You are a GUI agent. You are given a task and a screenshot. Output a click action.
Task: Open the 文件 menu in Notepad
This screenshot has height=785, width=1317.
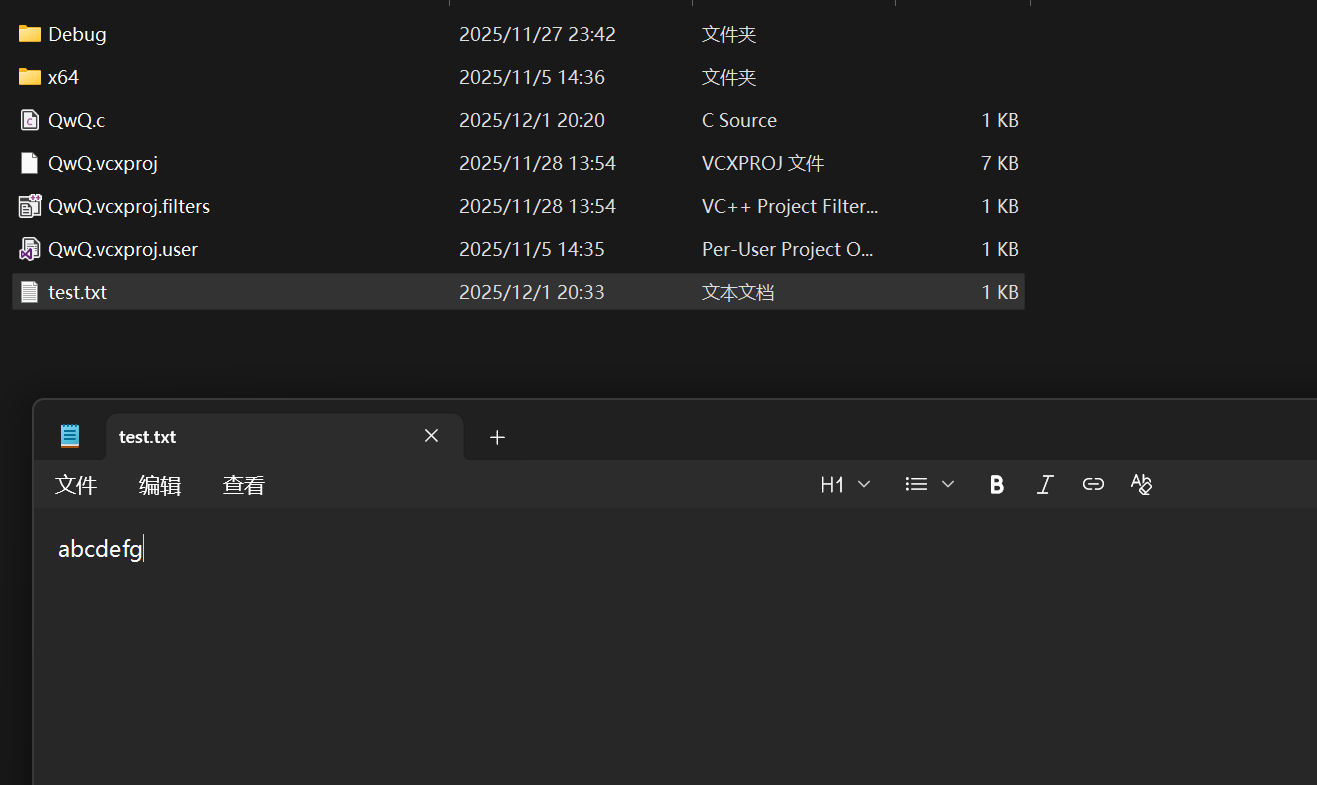[76, 486]
